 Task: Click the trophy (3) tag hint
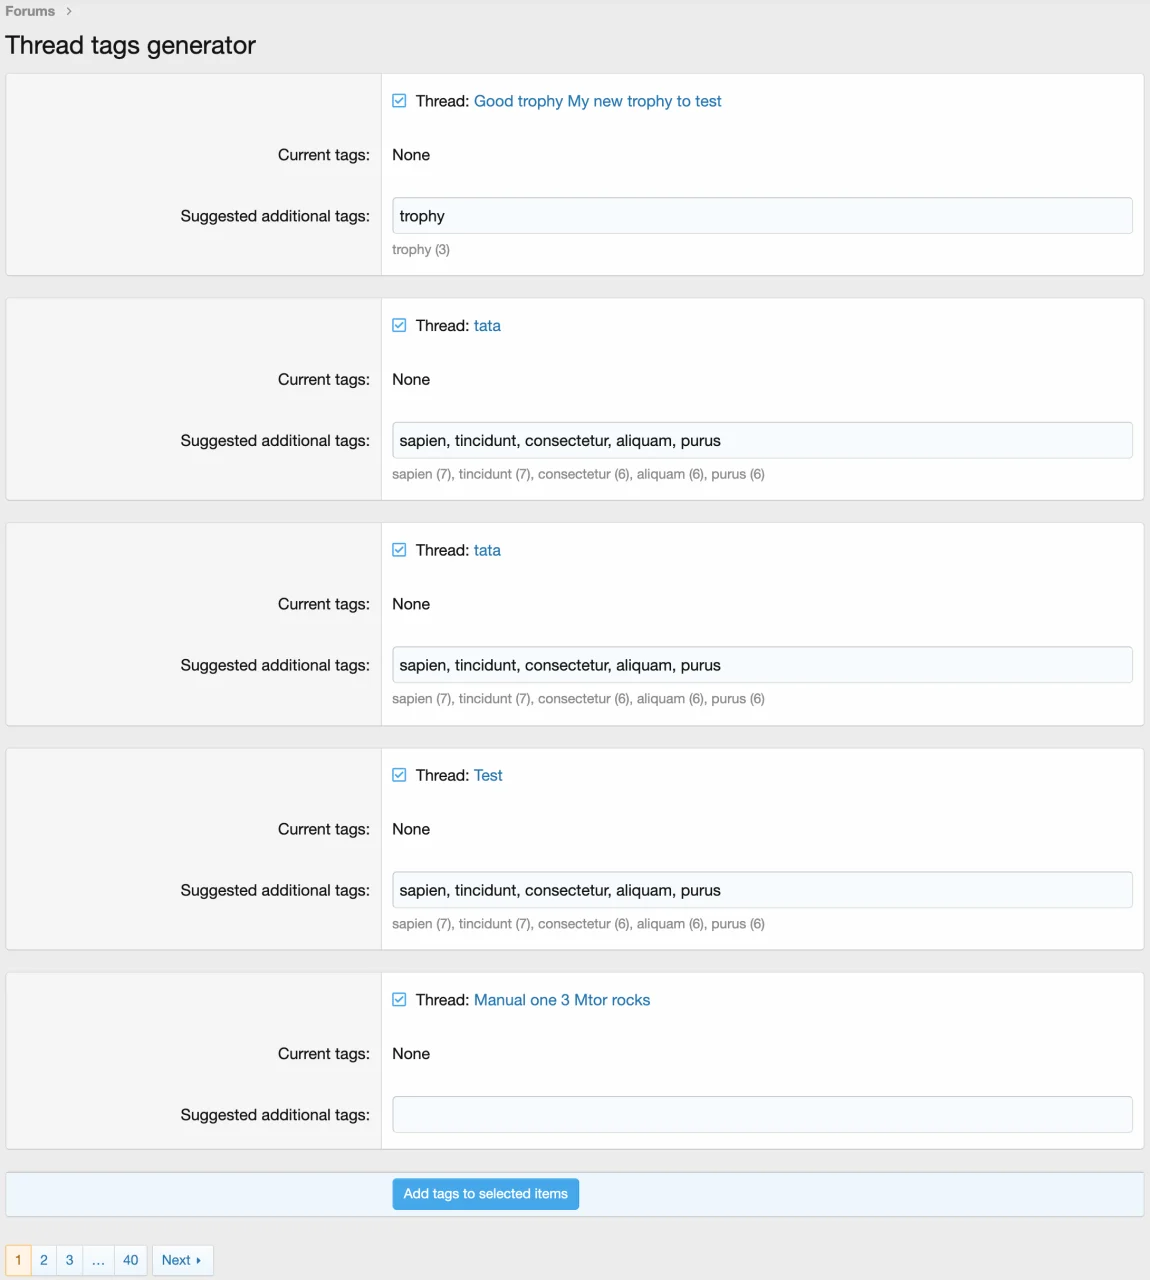coord(421,250)
